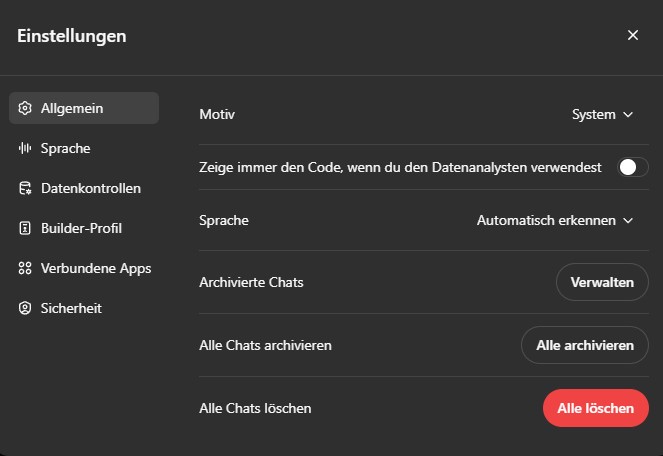The width and height of the screenshot is (663, 456).
Task: Click the red Alle löschen button
Action: click(x=596, y=408)
